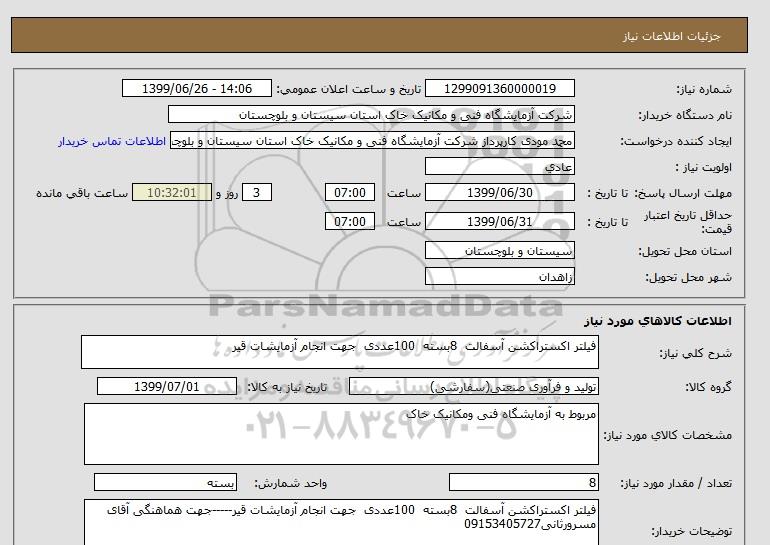770x545 pixels.
Task: Click the goods specifications text area
Action: (x=341, y=434)
